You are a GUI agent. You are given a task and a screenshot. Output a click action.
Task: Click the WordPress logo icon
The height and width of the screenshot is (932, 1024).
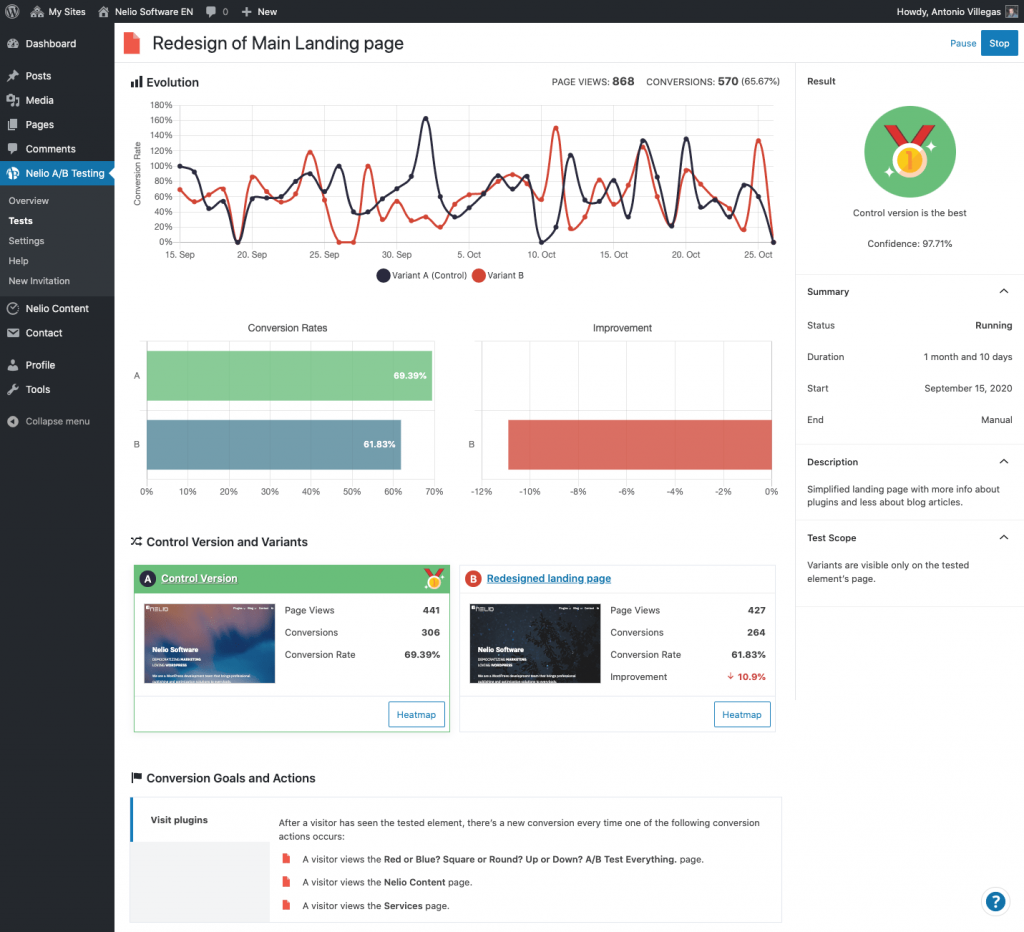point(12,11)
